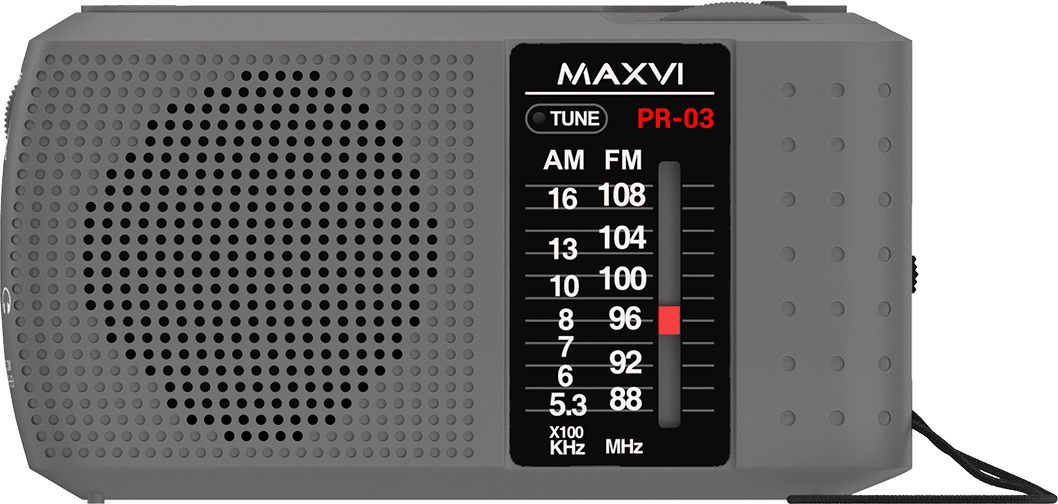This screenshot has height=504, width=1058.
Task: Select the FM band heading
Action: (623, 161)
